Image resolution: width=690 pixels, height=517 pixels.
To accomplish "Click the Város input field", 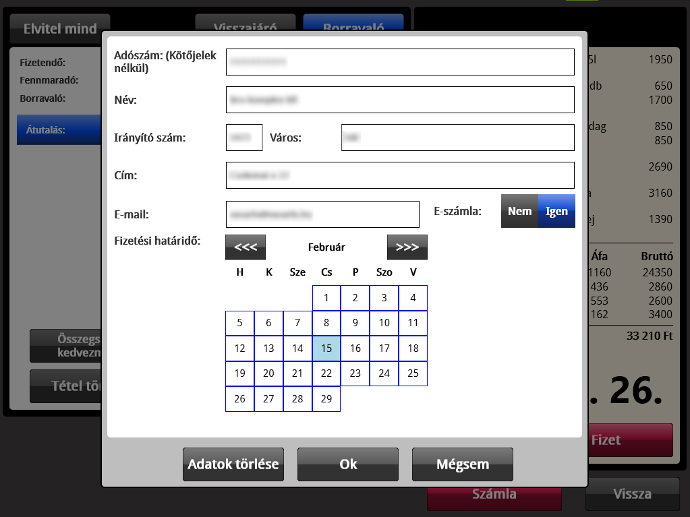I will (x=457, y=137).
